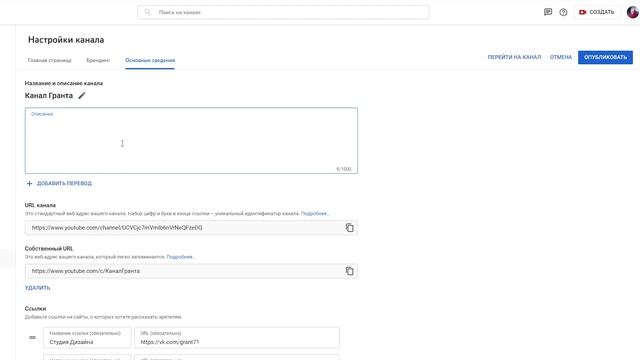Click the URL канала label

click(40, 205)
